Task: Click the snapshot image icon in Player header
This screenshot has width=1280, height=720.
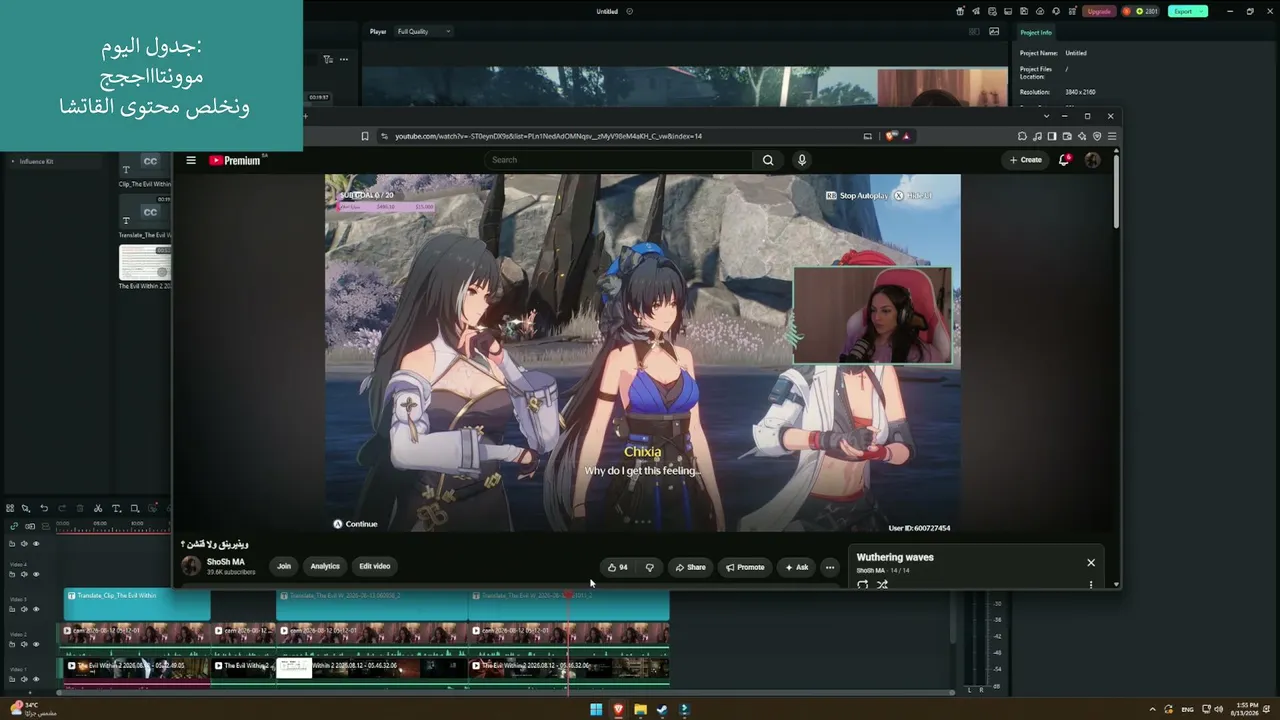Action: tap(994, 31)
